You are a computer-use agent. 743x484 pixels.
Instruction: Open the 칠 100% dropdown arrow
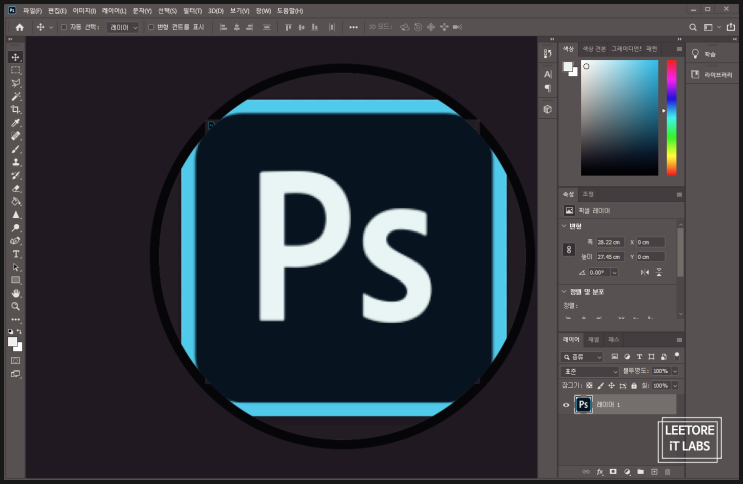pyautogui.click(x=675, y=386)
